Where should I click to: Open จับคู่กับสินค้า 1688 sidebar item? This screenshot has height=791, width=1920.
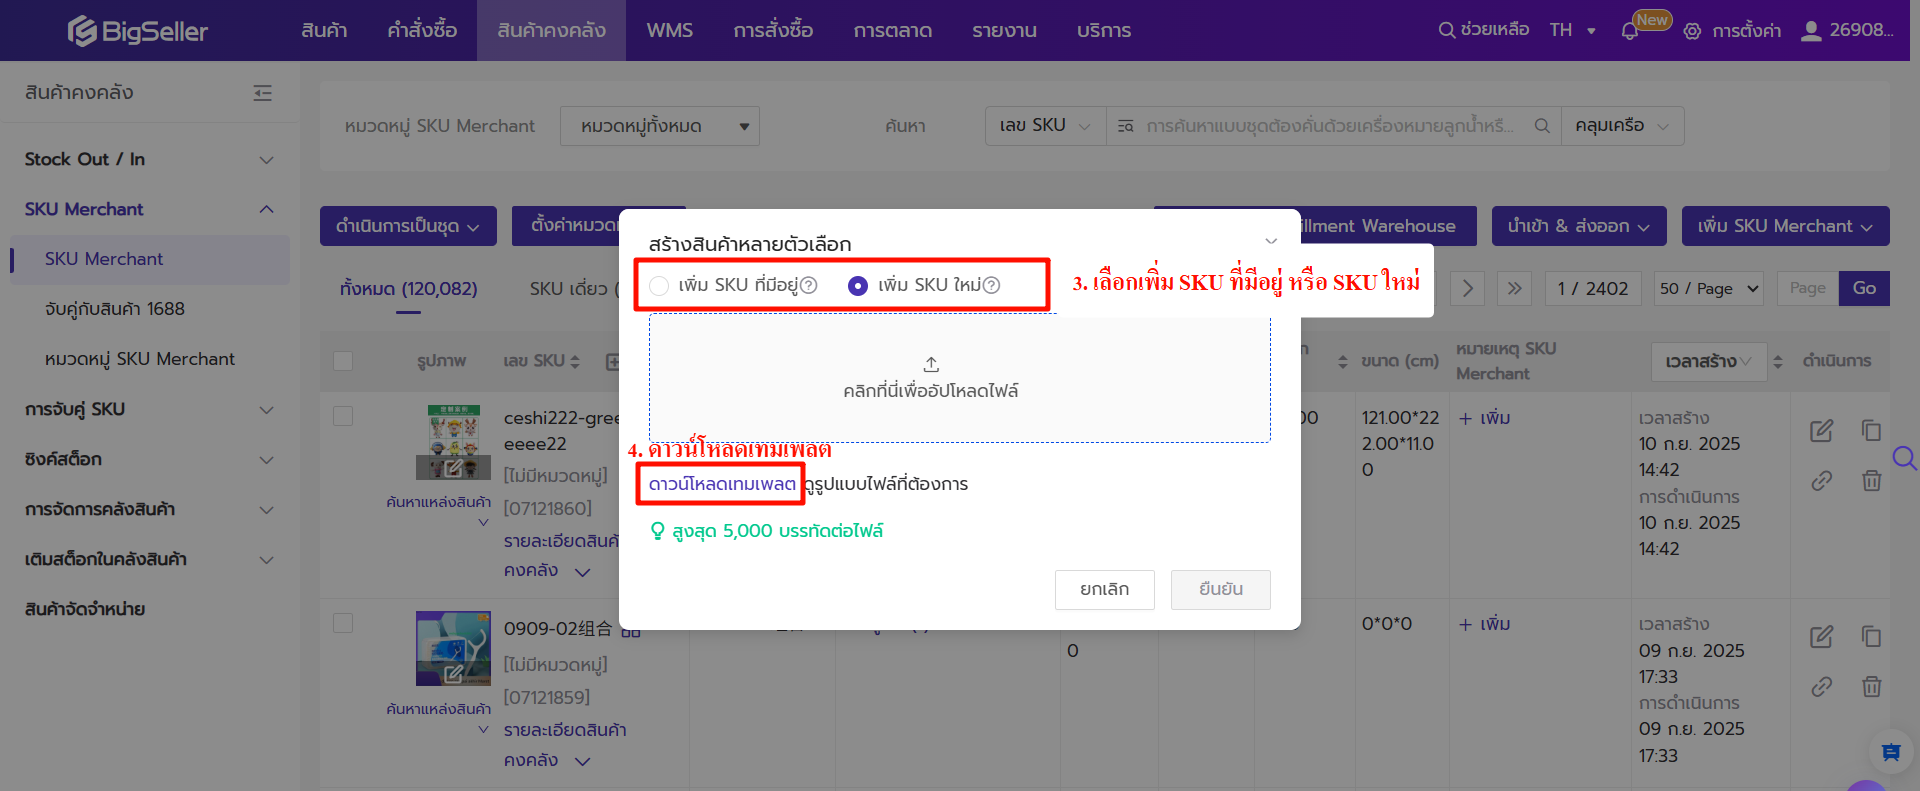(115, 309)
